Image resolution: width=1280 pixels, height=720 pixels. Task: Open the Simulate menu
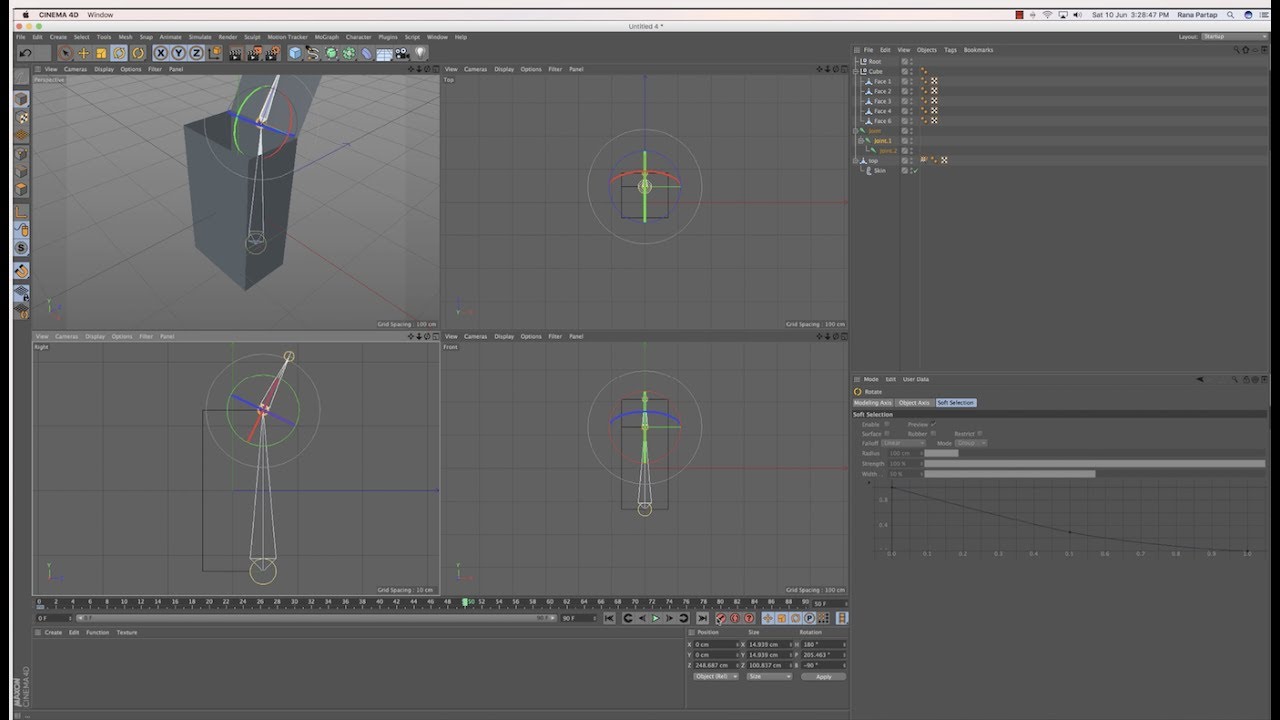point(200,37)
